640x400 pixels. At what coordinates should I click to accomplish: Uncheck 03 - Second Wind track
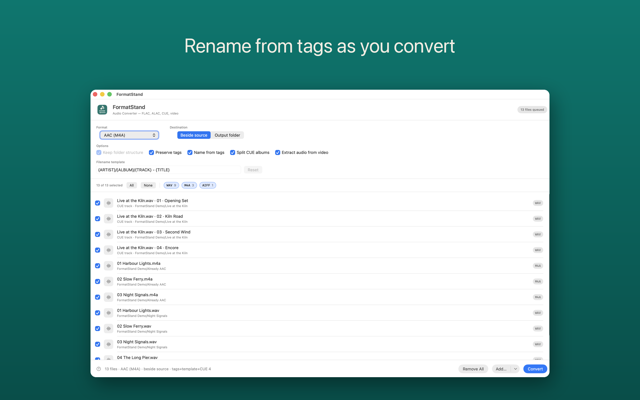coord(98,234)
